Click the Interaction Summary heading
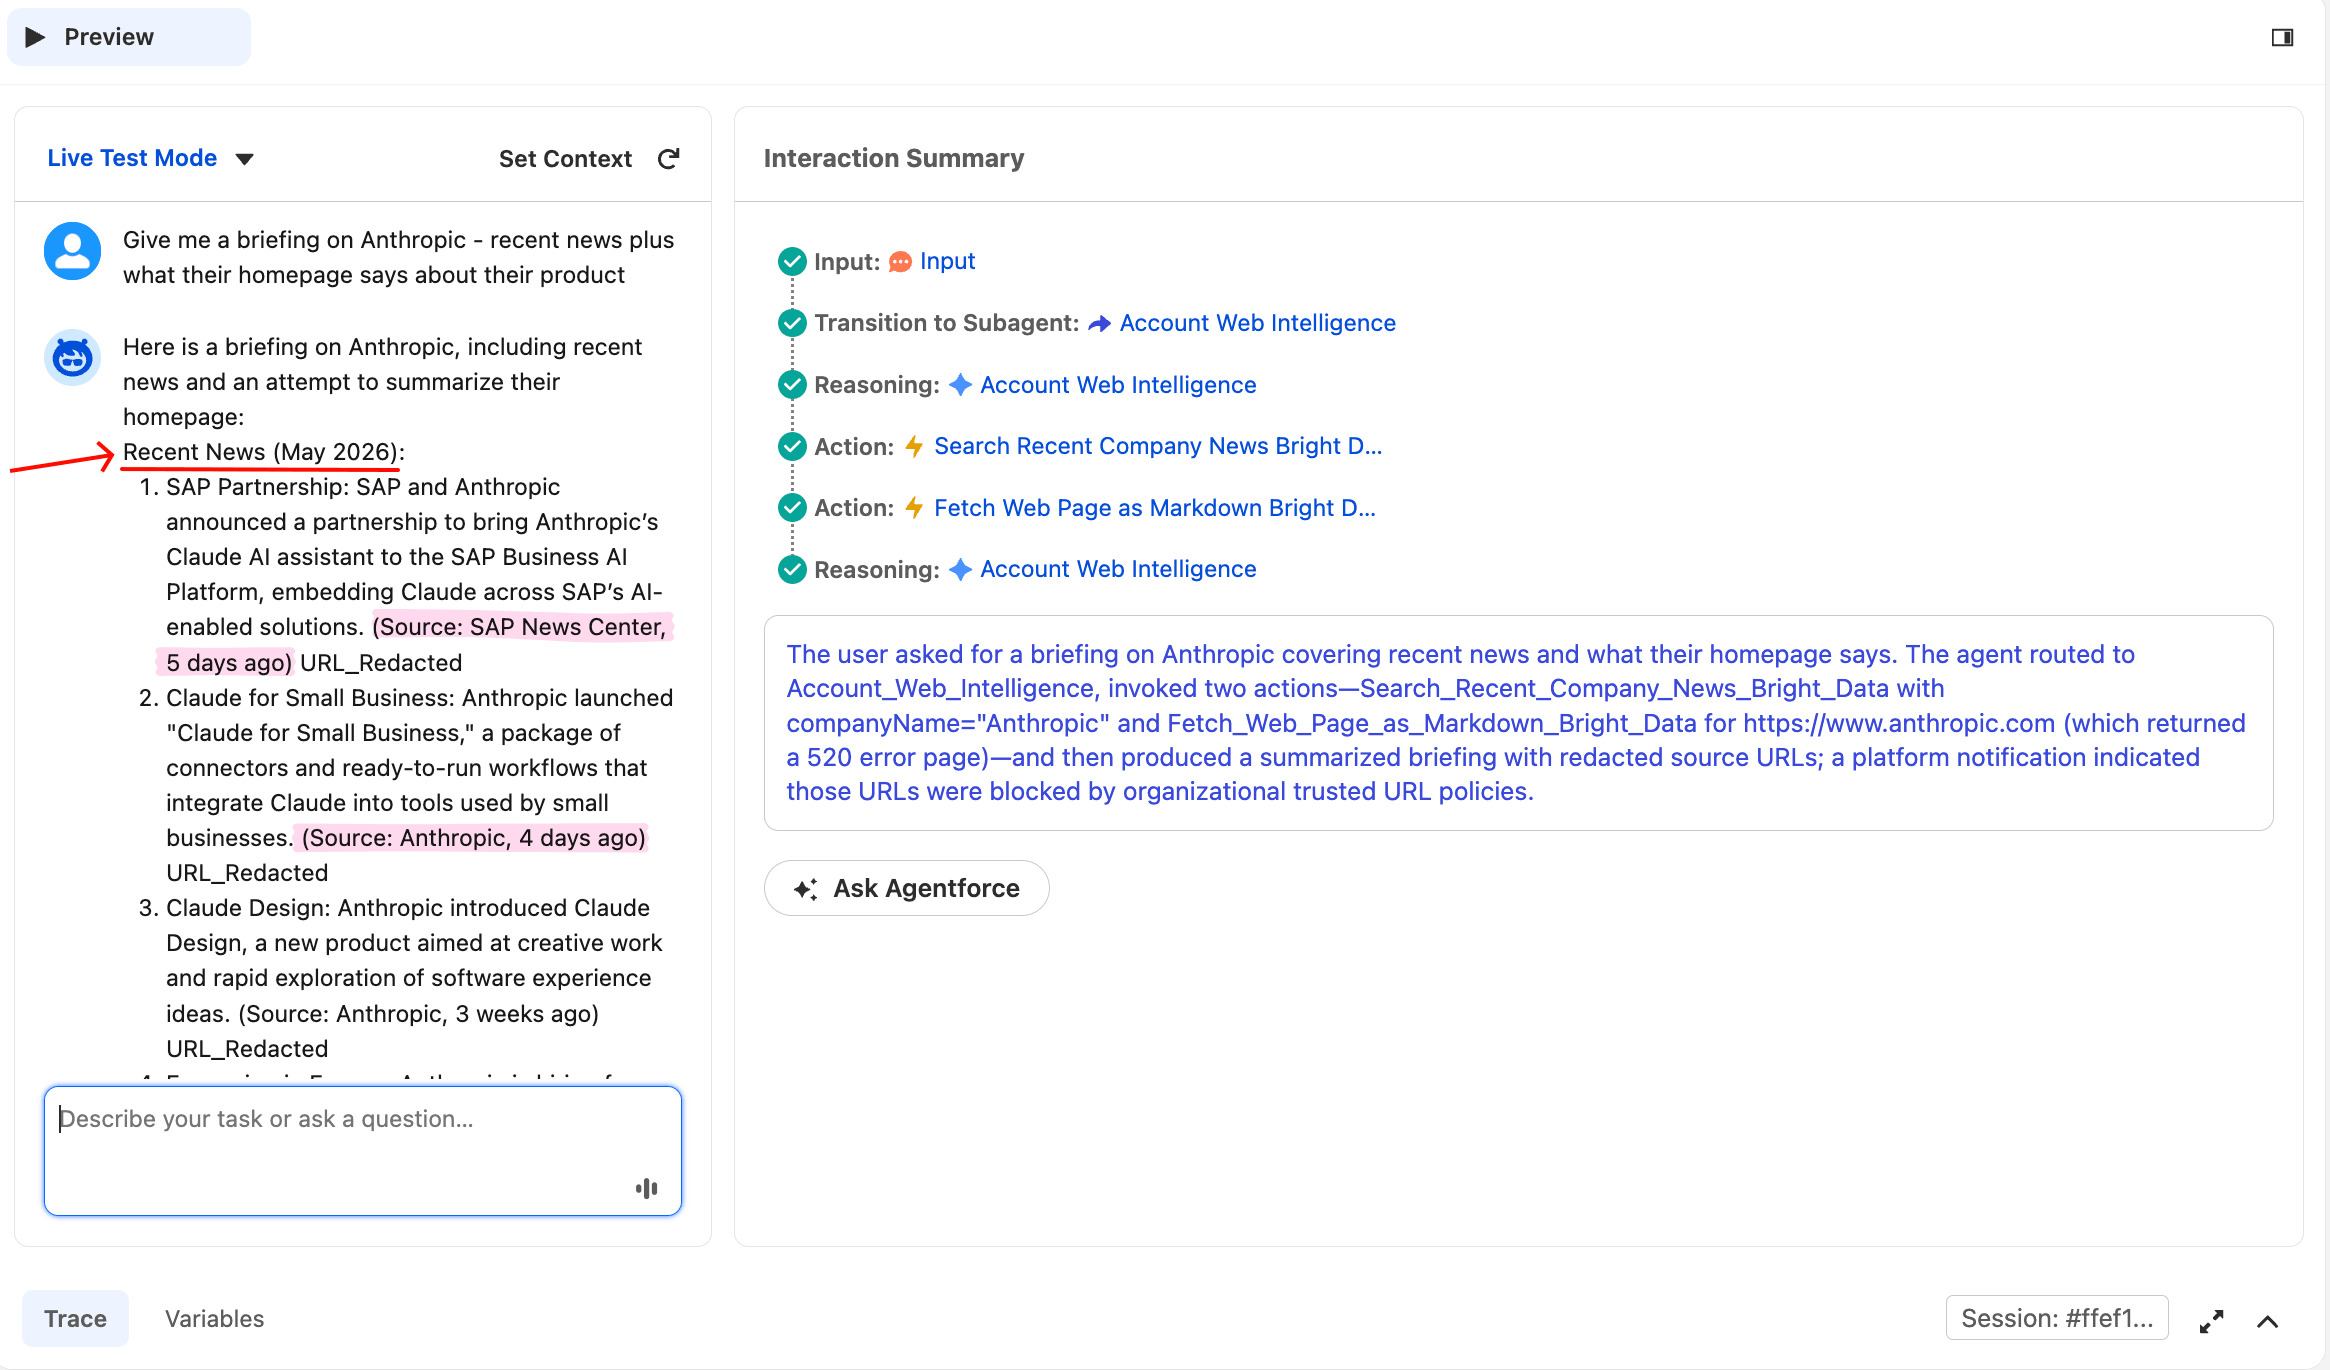The height and width of the screenshot is (1370, 2330). pos(894,158)
